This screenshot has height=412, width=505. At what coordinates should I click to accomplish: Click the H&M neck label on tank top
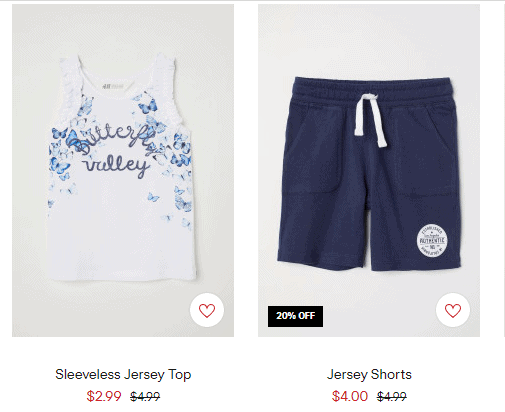point(113,86)
